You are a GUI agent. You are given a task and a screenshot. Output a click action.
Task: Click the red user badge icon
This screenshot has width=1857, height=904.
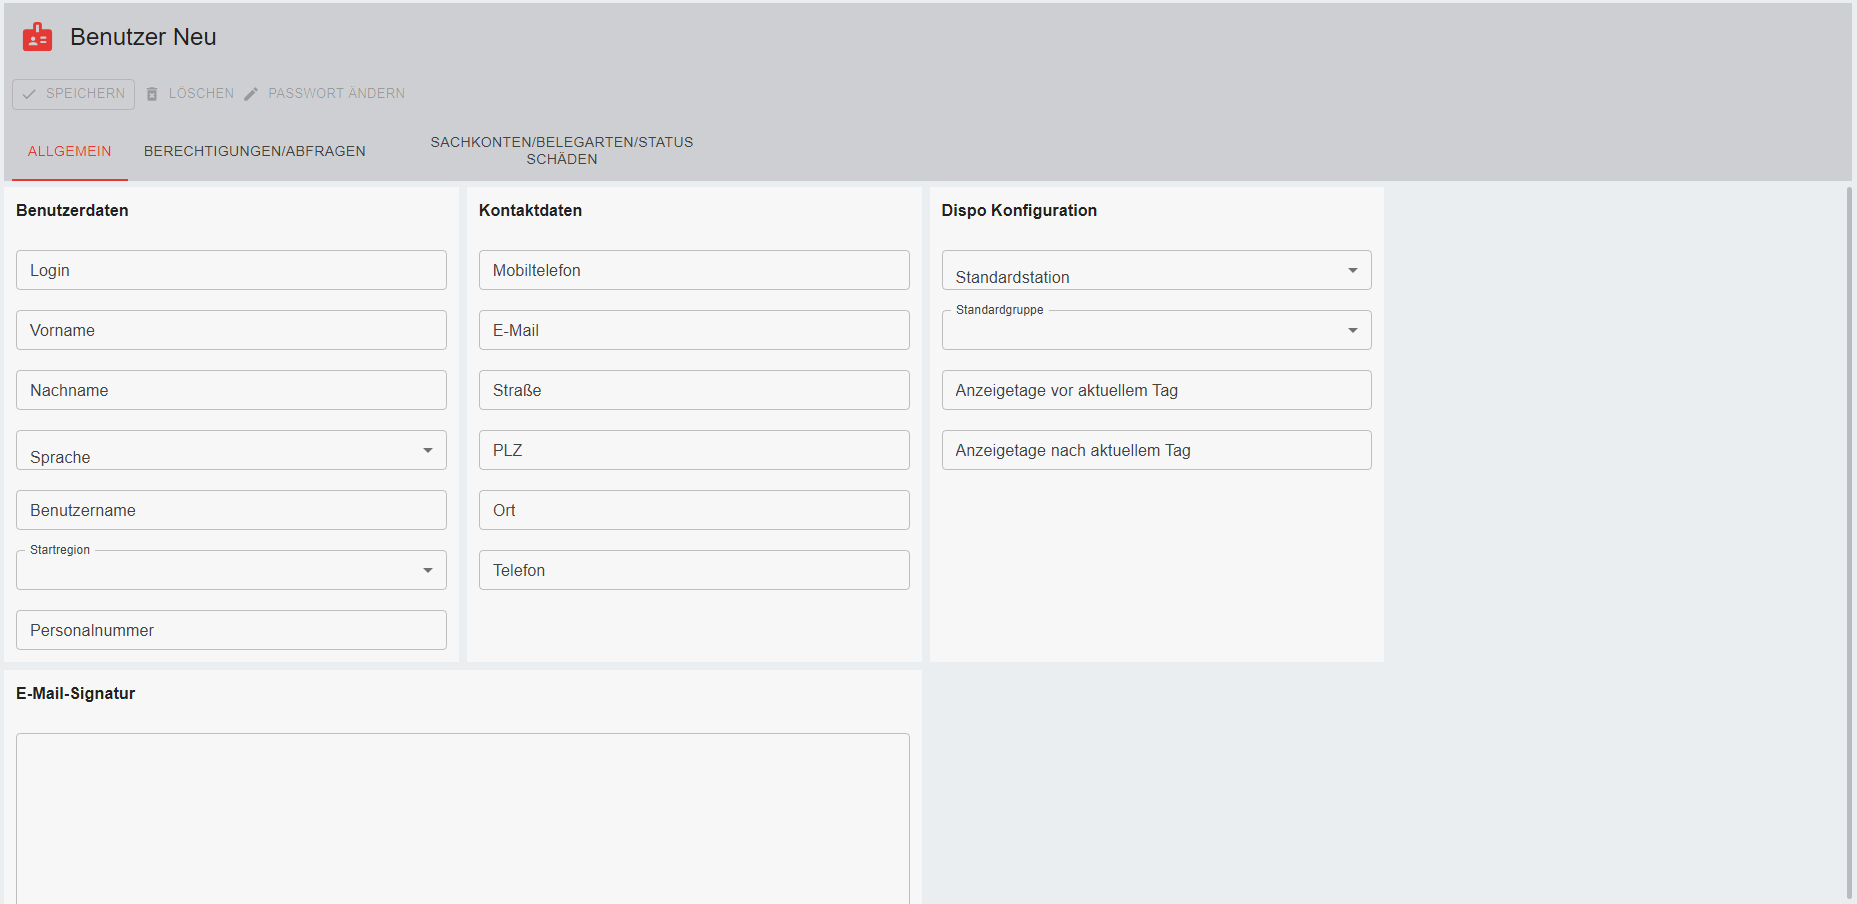pos(37,37)
